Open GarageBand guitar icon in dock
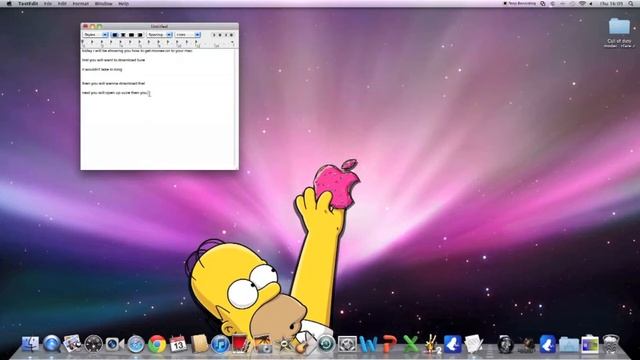The width and height of the screenshot is (640, 360). 305,344
